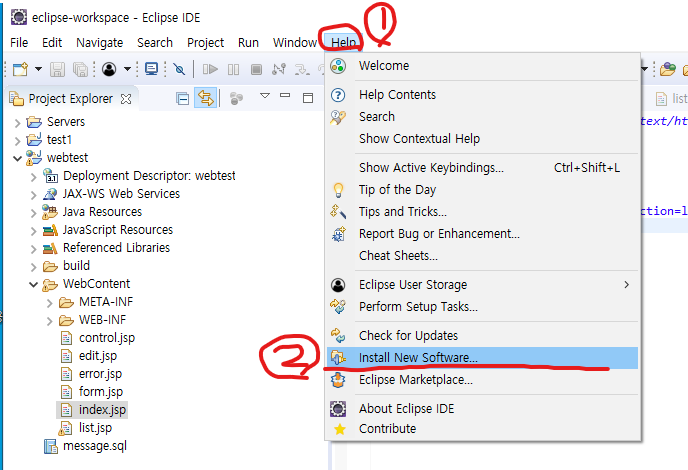Choose Show Contextual Help

point(482,139)
